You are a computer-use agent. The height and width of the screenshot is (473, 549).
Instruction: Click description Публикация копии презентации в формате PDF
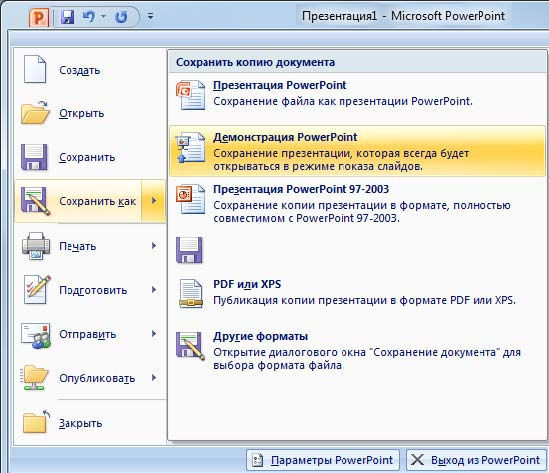click(x=364, y=300)
